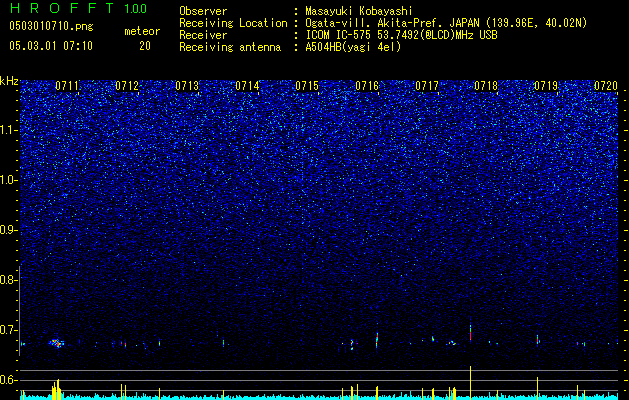Click the meteor count value 20
629x400 pixels.
[x=145, y=46]
